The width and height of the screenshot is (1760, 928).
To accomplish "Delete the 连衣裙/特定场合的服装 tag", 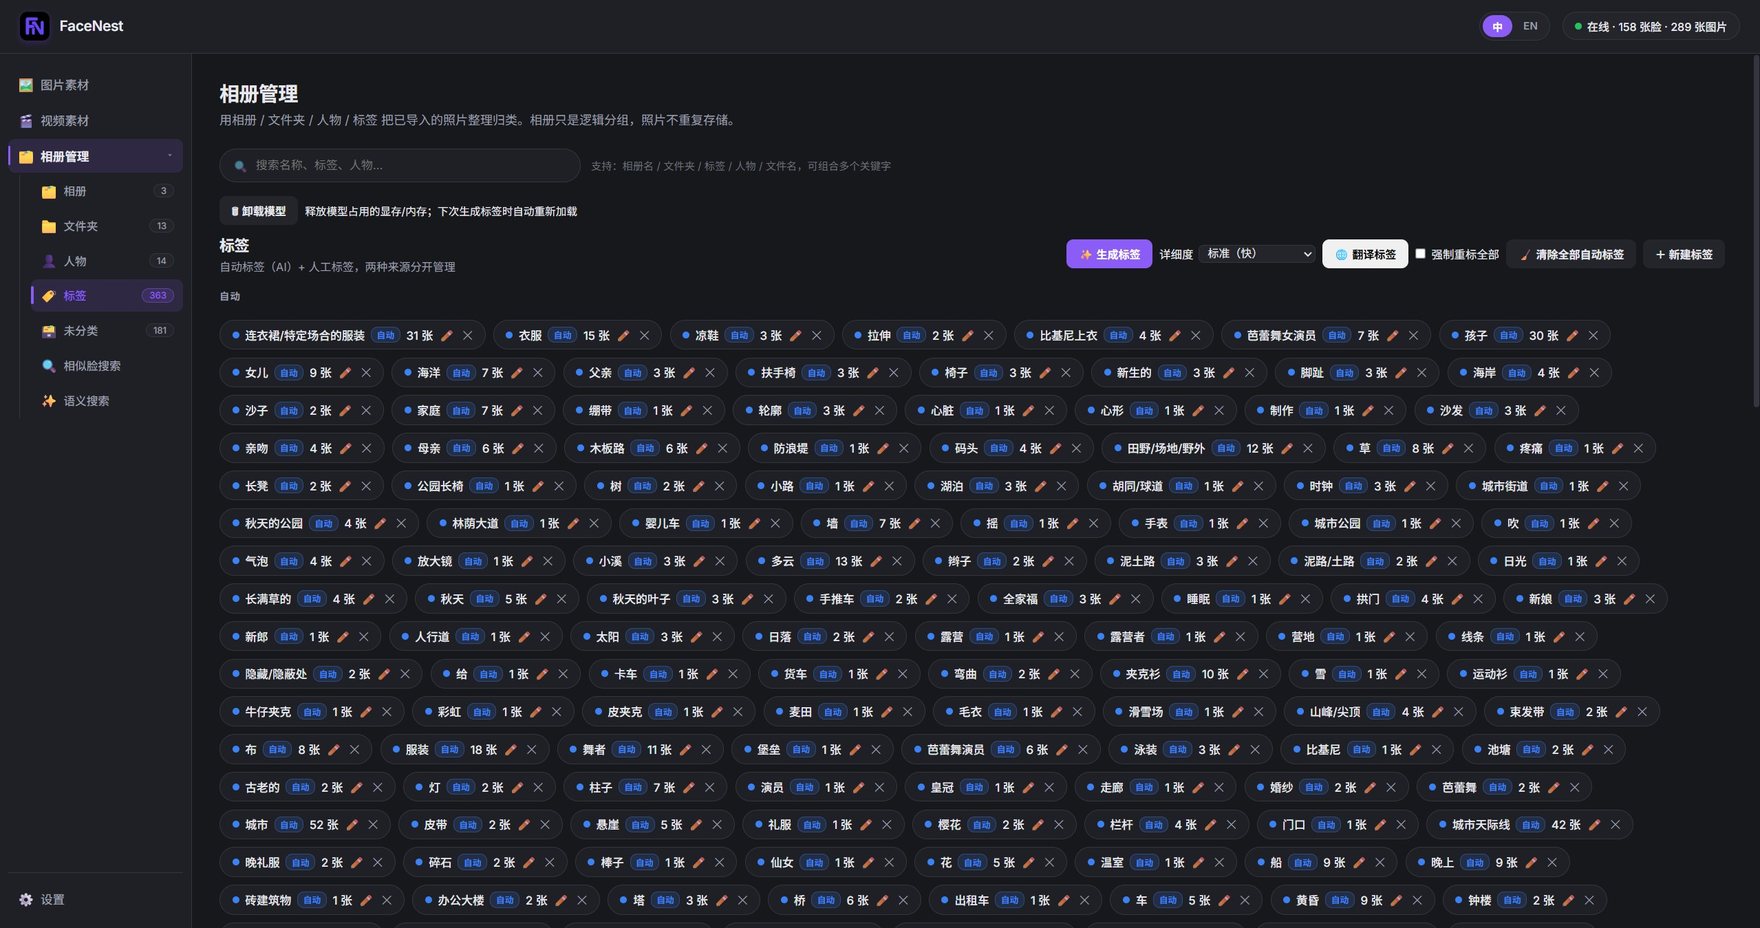I will [x=467, y=336].
